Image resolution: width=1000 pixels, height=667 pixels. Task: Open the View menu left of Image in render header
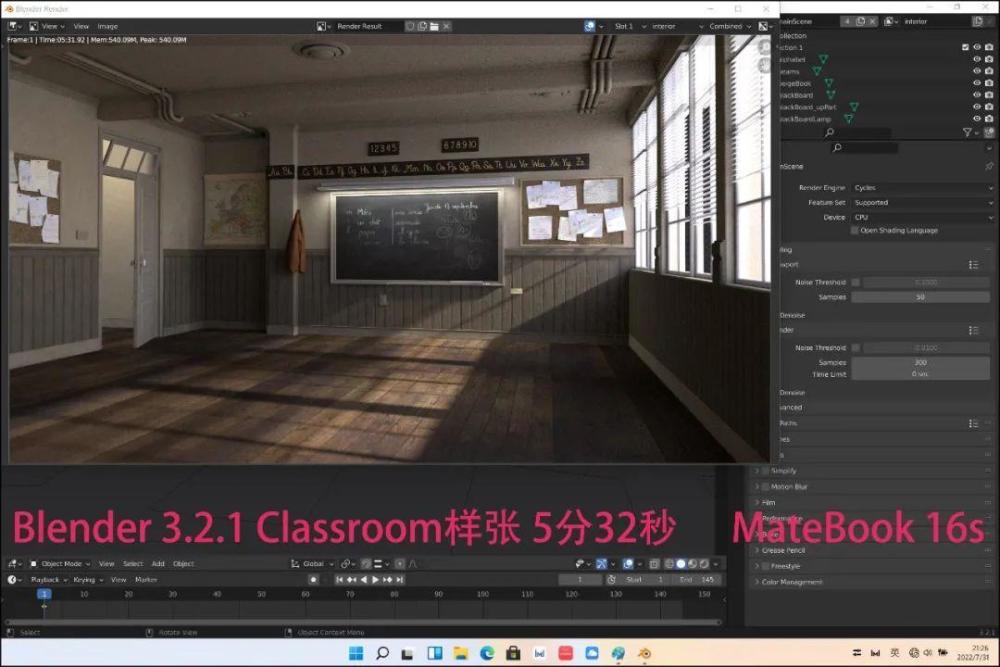tap(81, 26)
